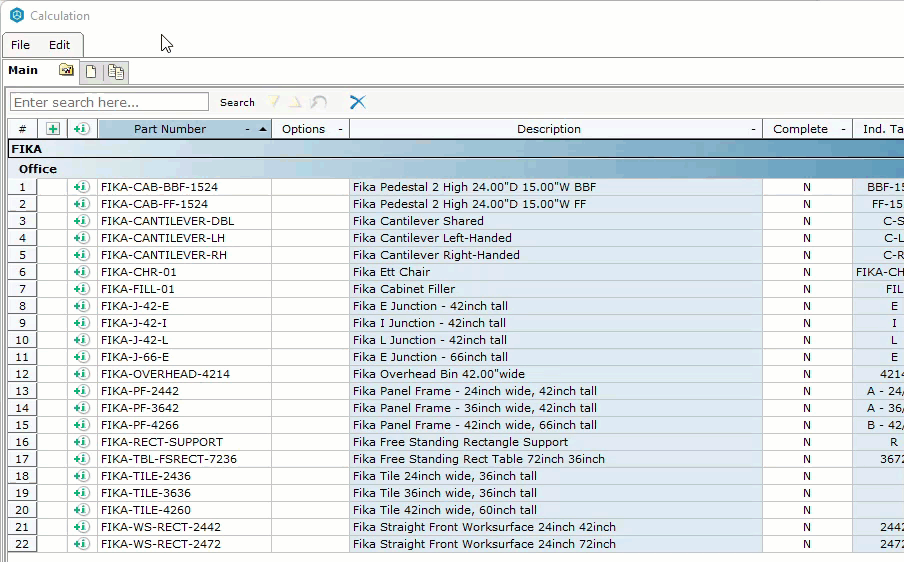Open Complete column filter dash
The width and height of the screenshot is (904, 562).
[843, 129]
